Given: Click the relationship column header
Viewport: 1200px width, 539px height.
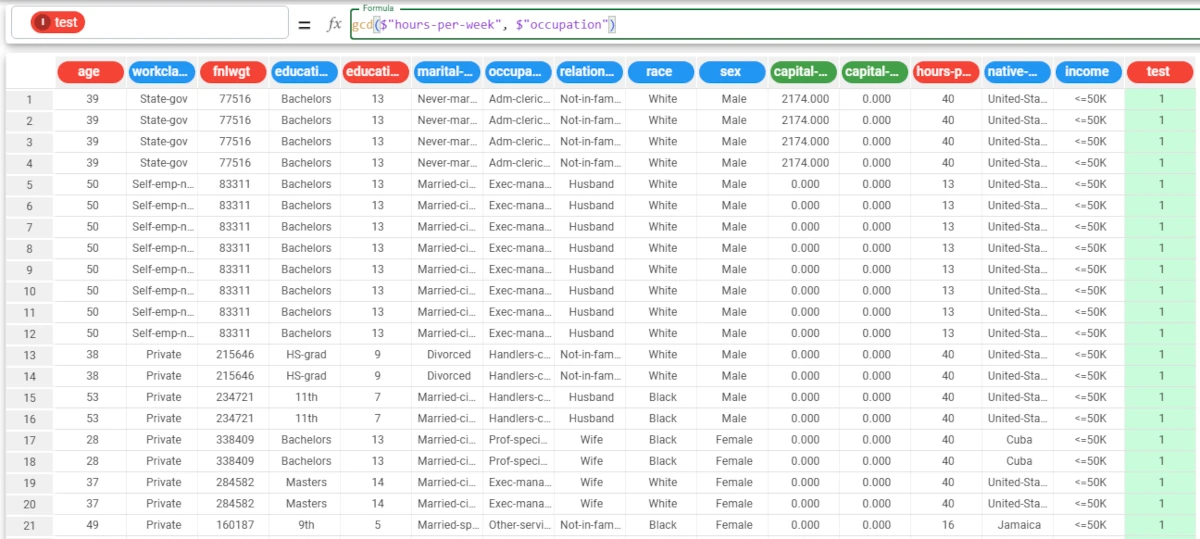Looking at the screenshot, I should (590, 72).
